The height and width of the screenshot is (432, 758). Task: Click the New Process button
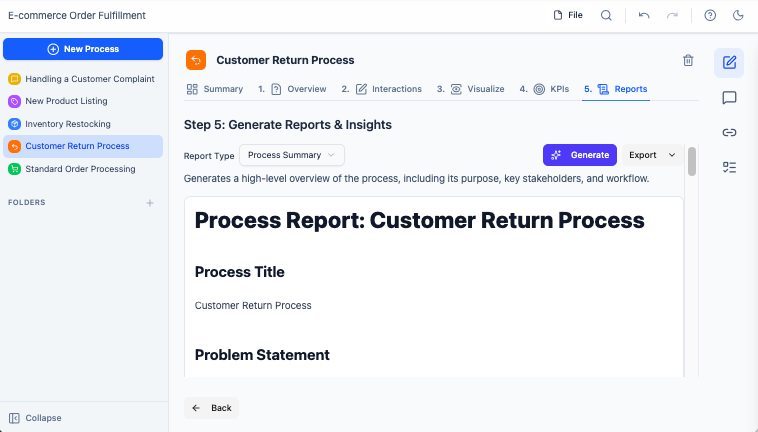pos(83,49)
